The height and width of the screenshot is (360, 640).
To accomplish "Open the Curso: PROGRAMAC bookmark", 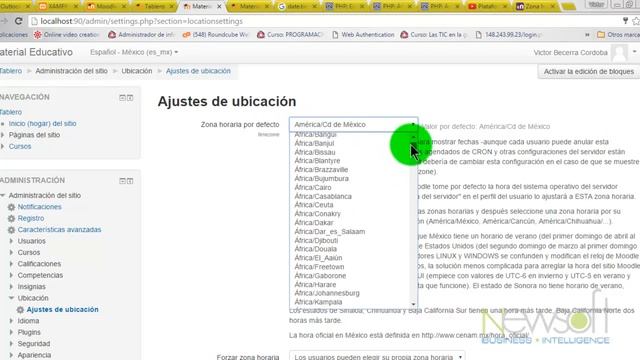I will [290, 35].
